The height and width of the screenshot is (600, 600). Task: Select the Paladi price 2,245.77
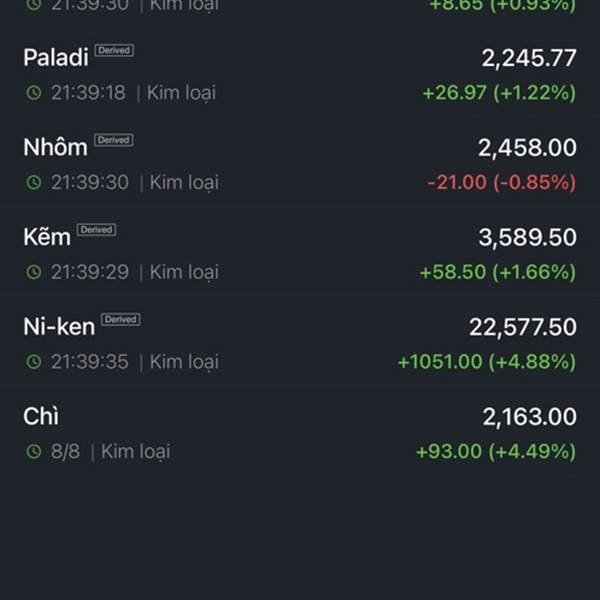click(529, 58)
